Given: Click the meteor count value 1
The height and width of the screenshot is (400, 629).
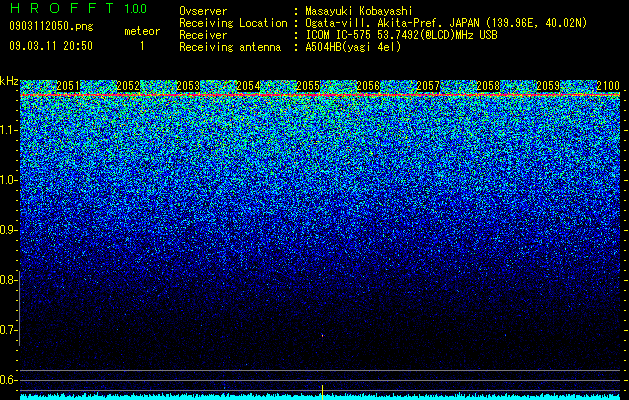Looking at the screenshot, I should (142, 46).
